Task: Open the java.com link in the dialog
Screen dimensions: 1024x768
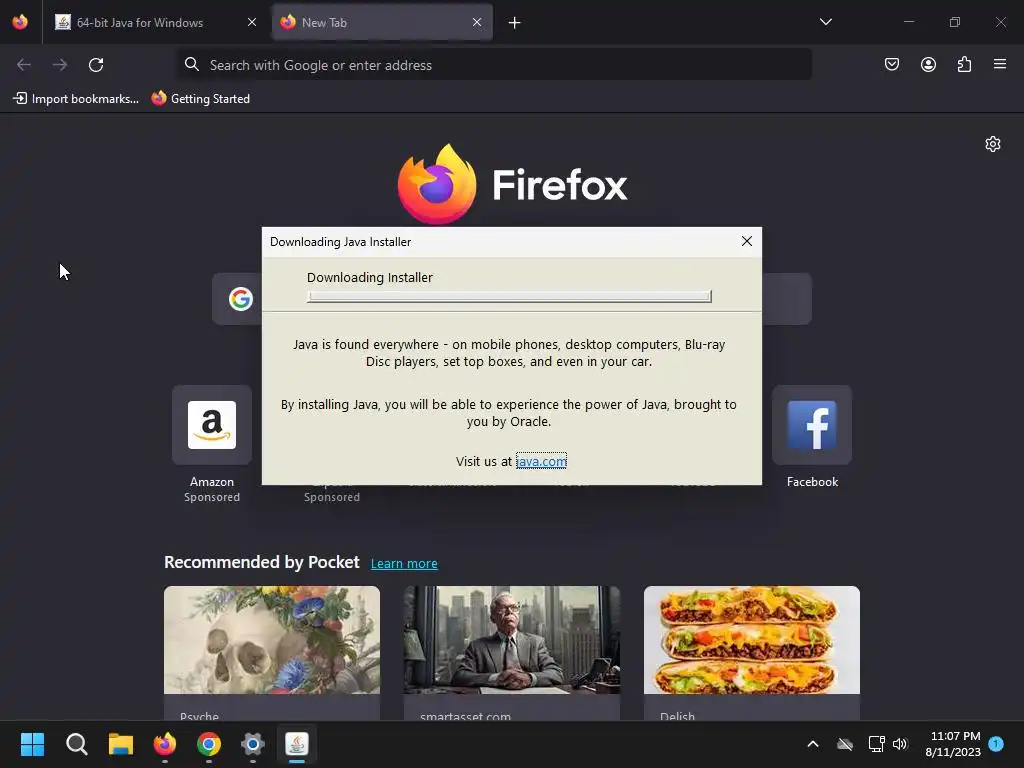Action: click(x=541, y=461)
